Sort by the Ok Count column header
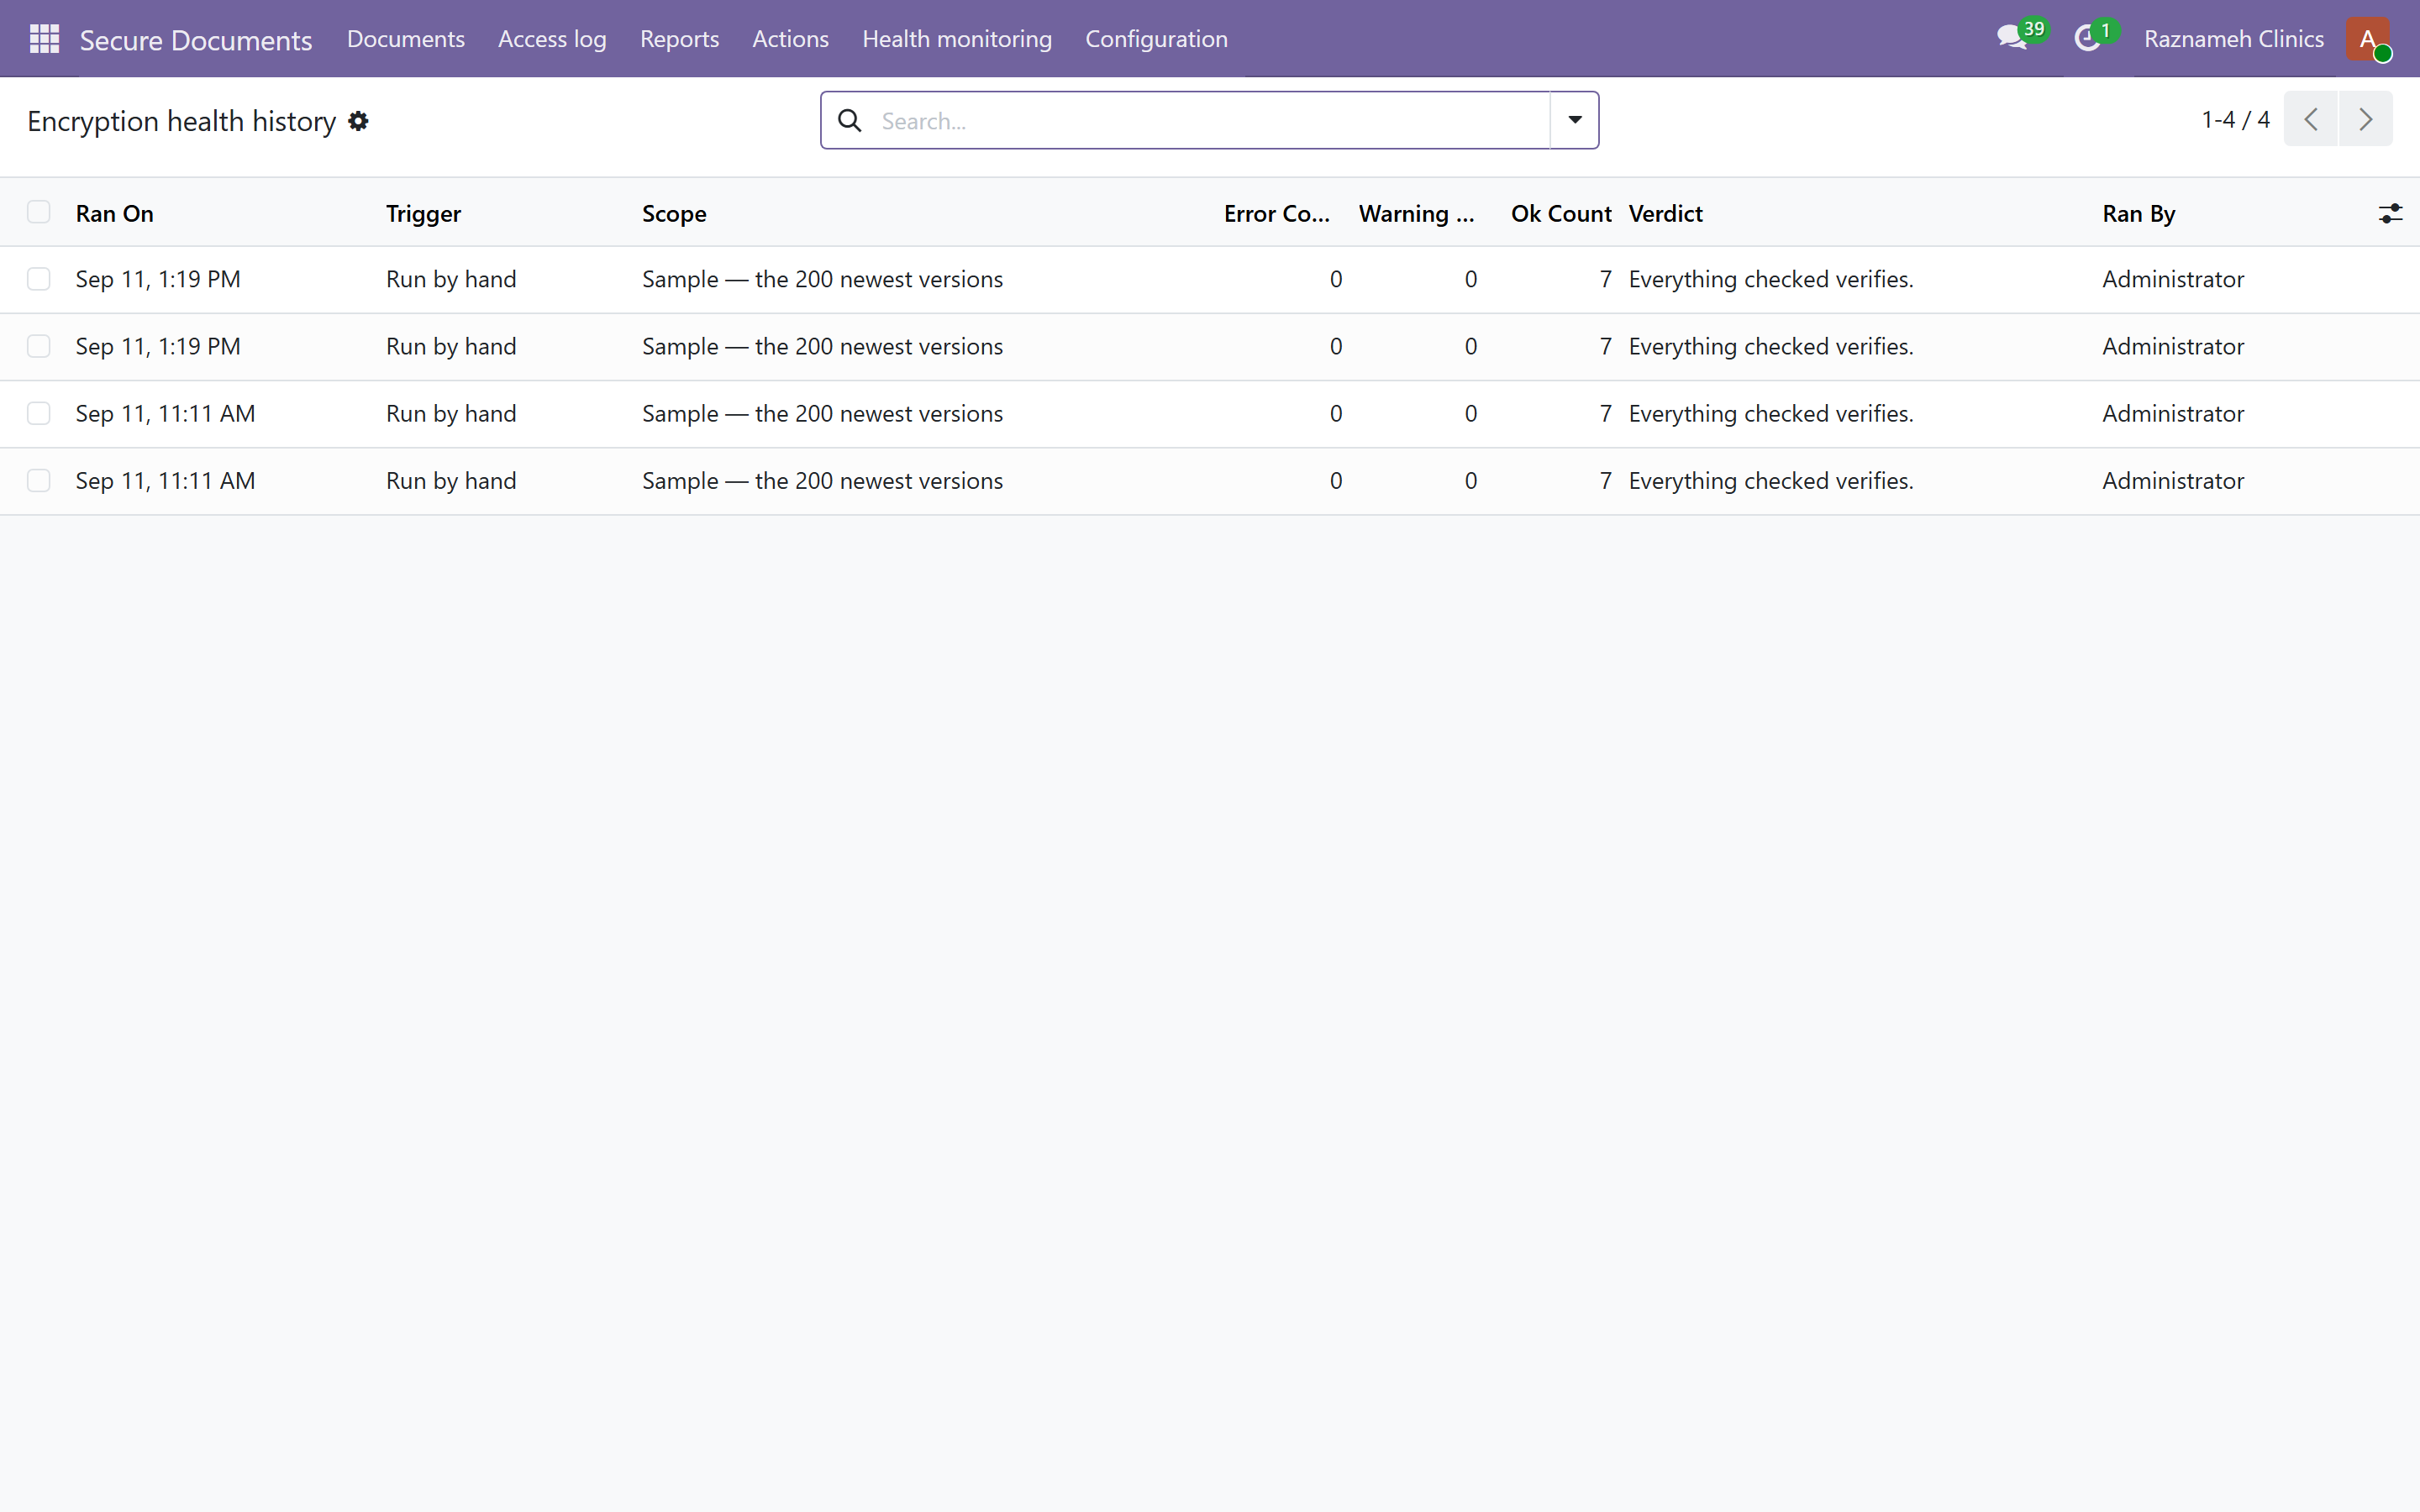 (x=1561, y=213)
